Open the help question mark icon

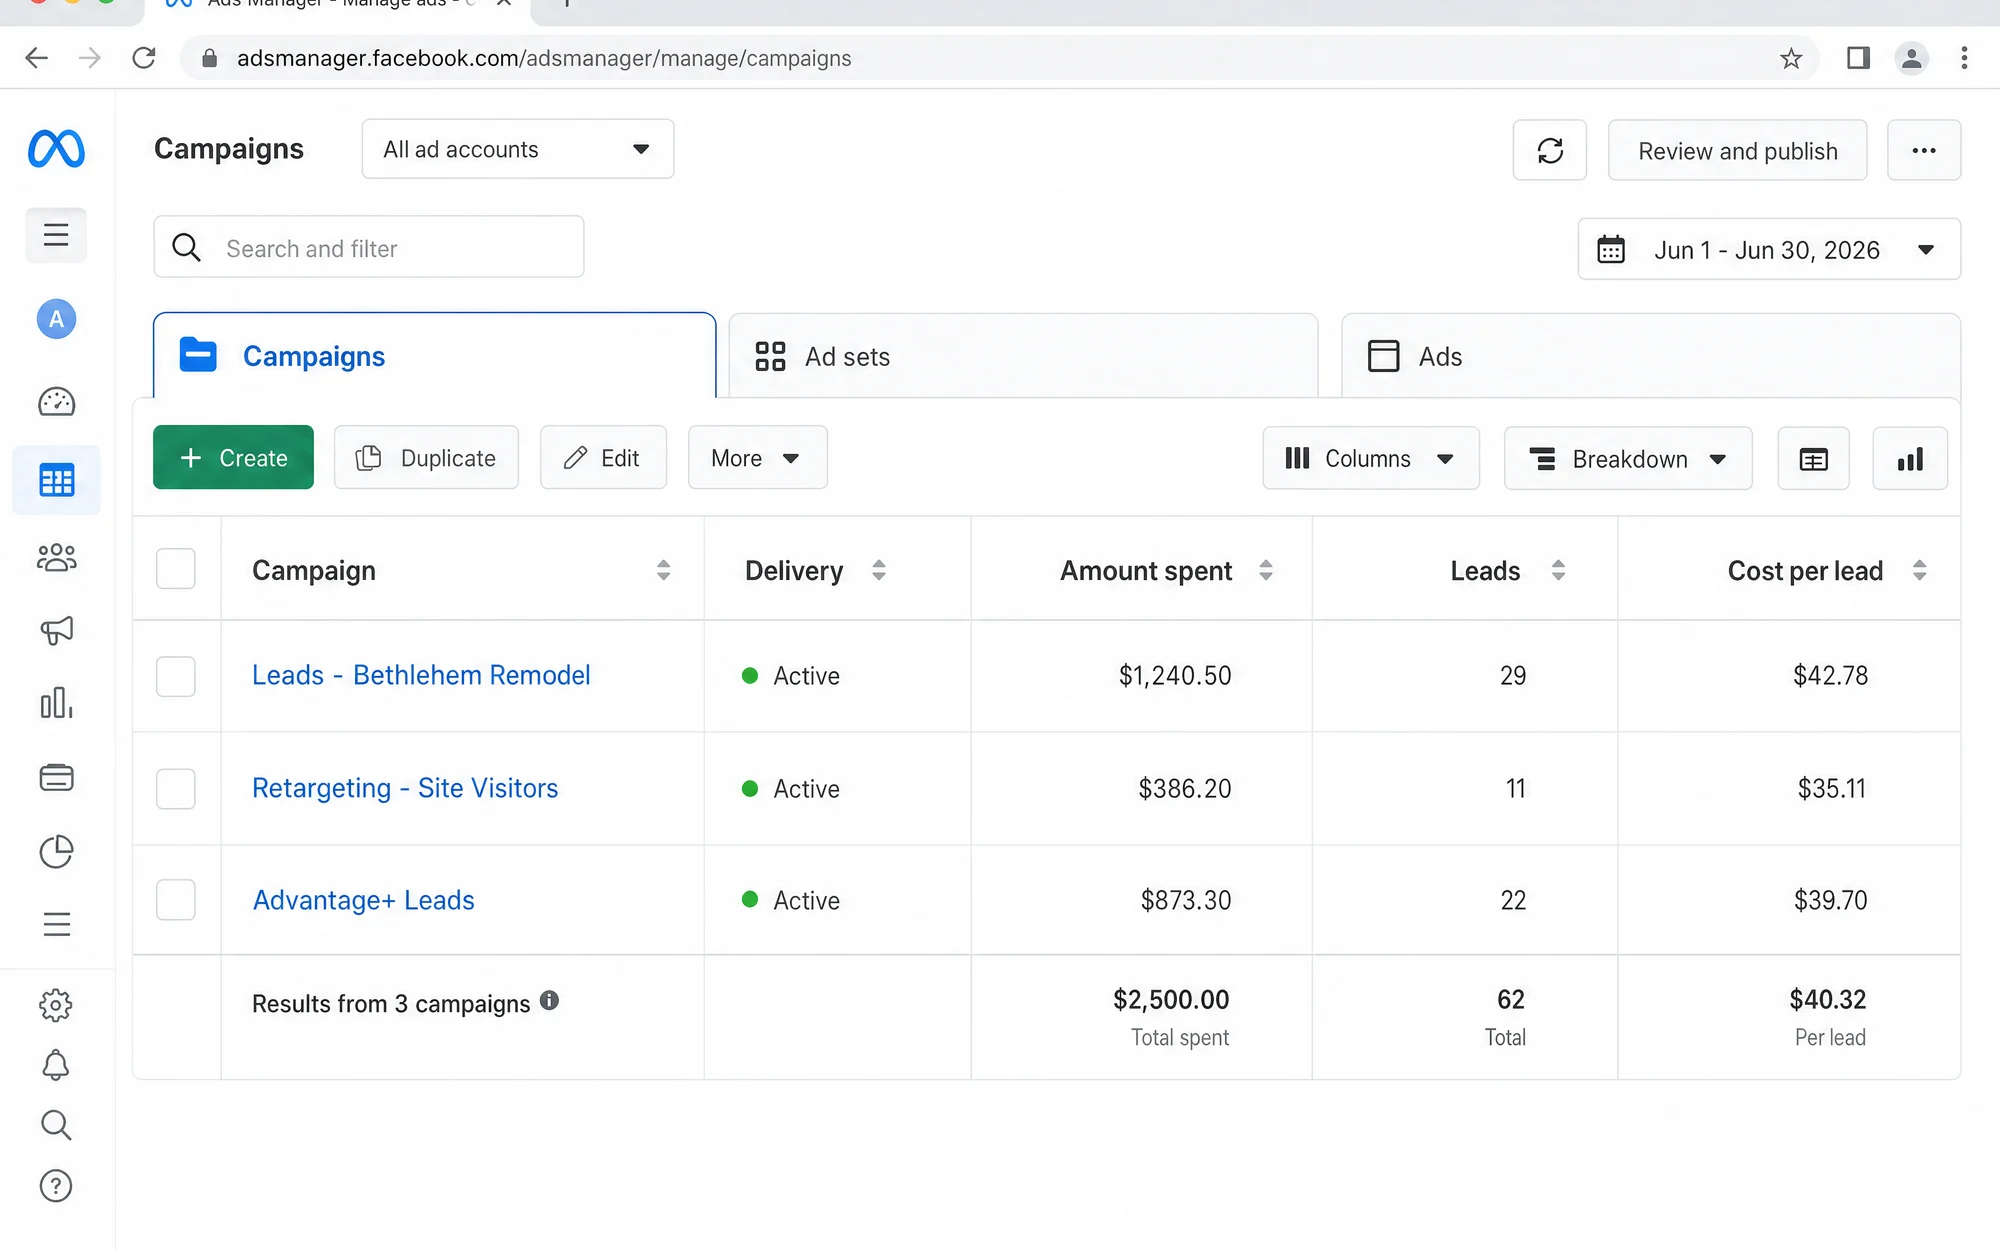56,1186
